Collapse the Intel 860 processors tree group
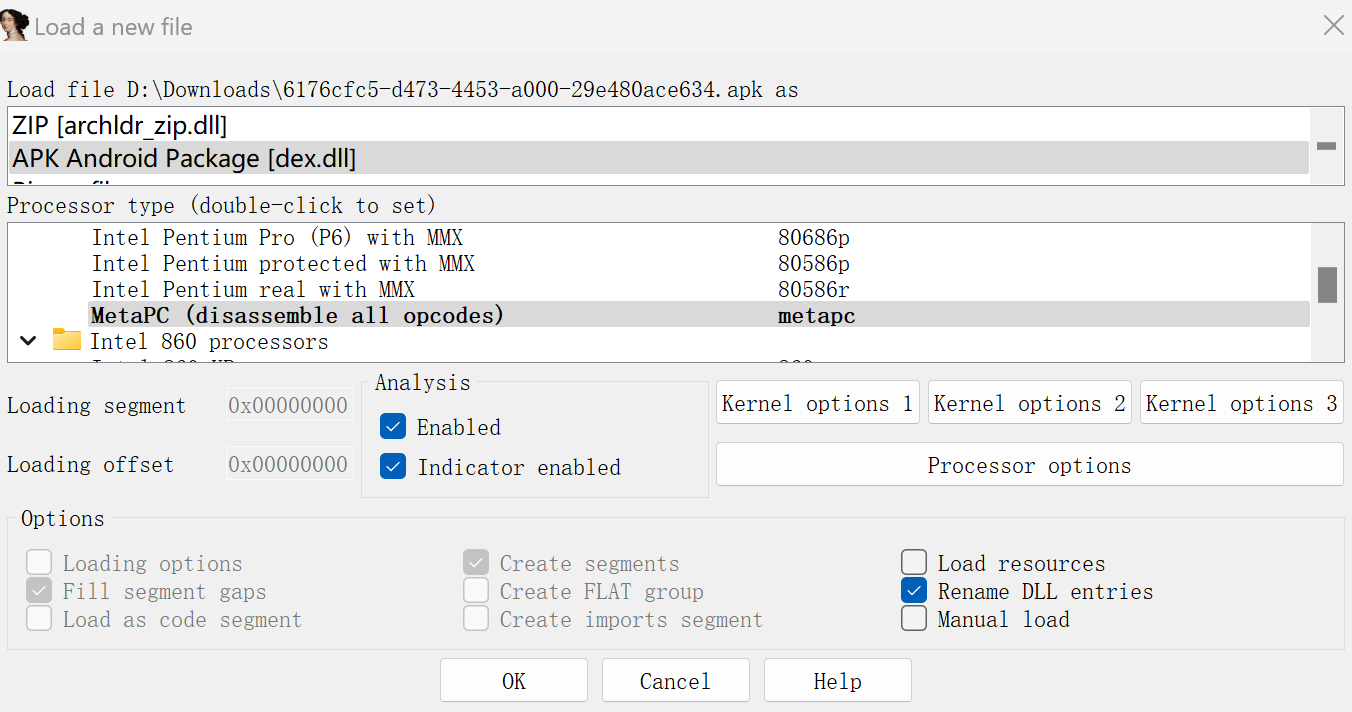1352x712 pixels. click(29, 342)
